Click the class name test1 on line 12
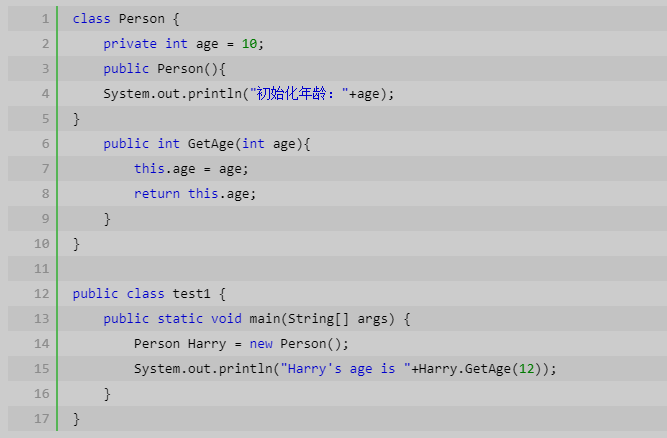Screen dimensions: 667x438 [x=191, y=294]
